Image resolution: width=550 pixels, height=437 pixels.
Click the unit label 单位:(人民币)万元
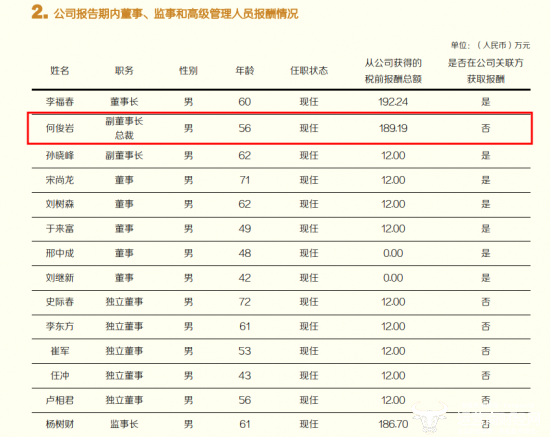(490, 45)
